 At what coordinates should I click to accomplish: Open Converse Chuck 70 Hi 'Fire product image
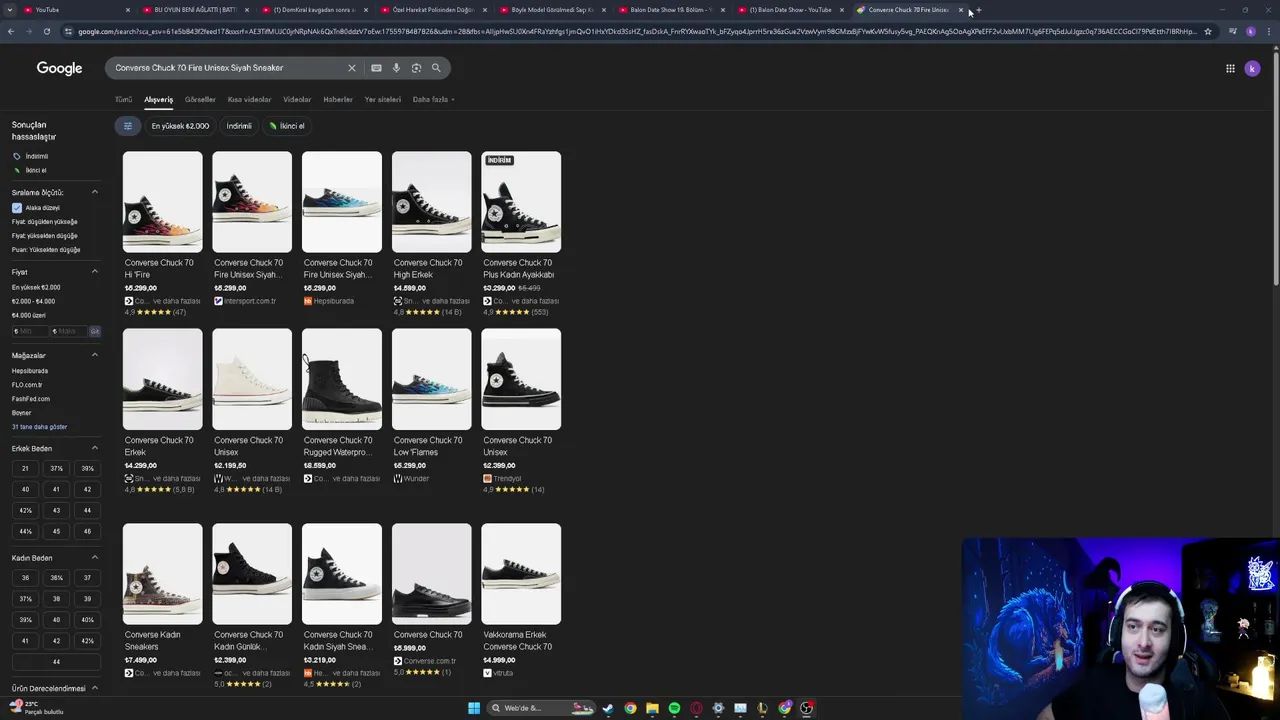[x=162, y=202]
